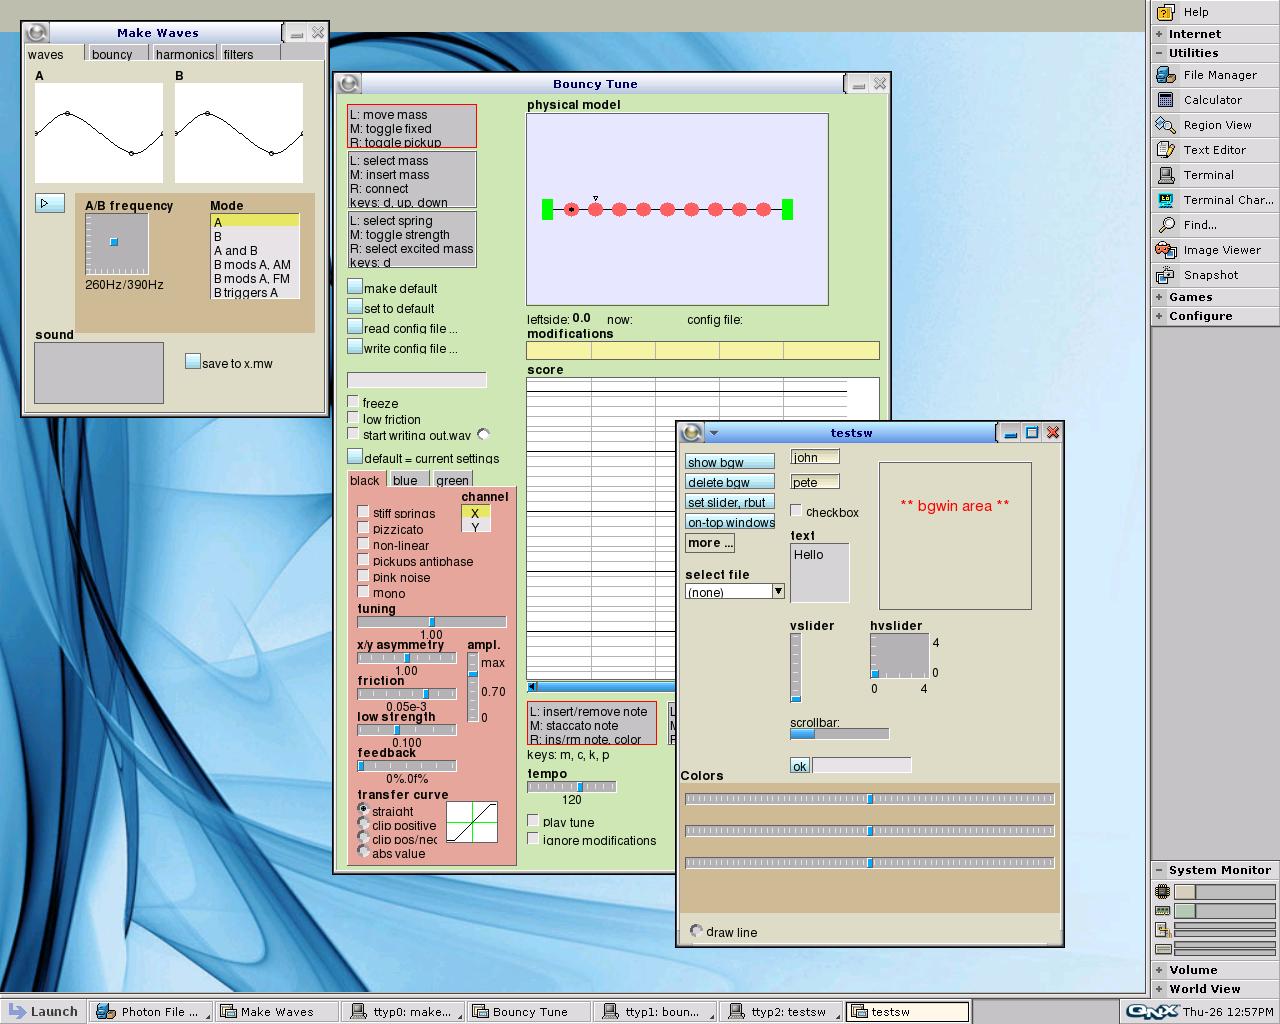The image size is (1280, 1024).
Task: Open the select file dropdown
Action: click(778, 591)
